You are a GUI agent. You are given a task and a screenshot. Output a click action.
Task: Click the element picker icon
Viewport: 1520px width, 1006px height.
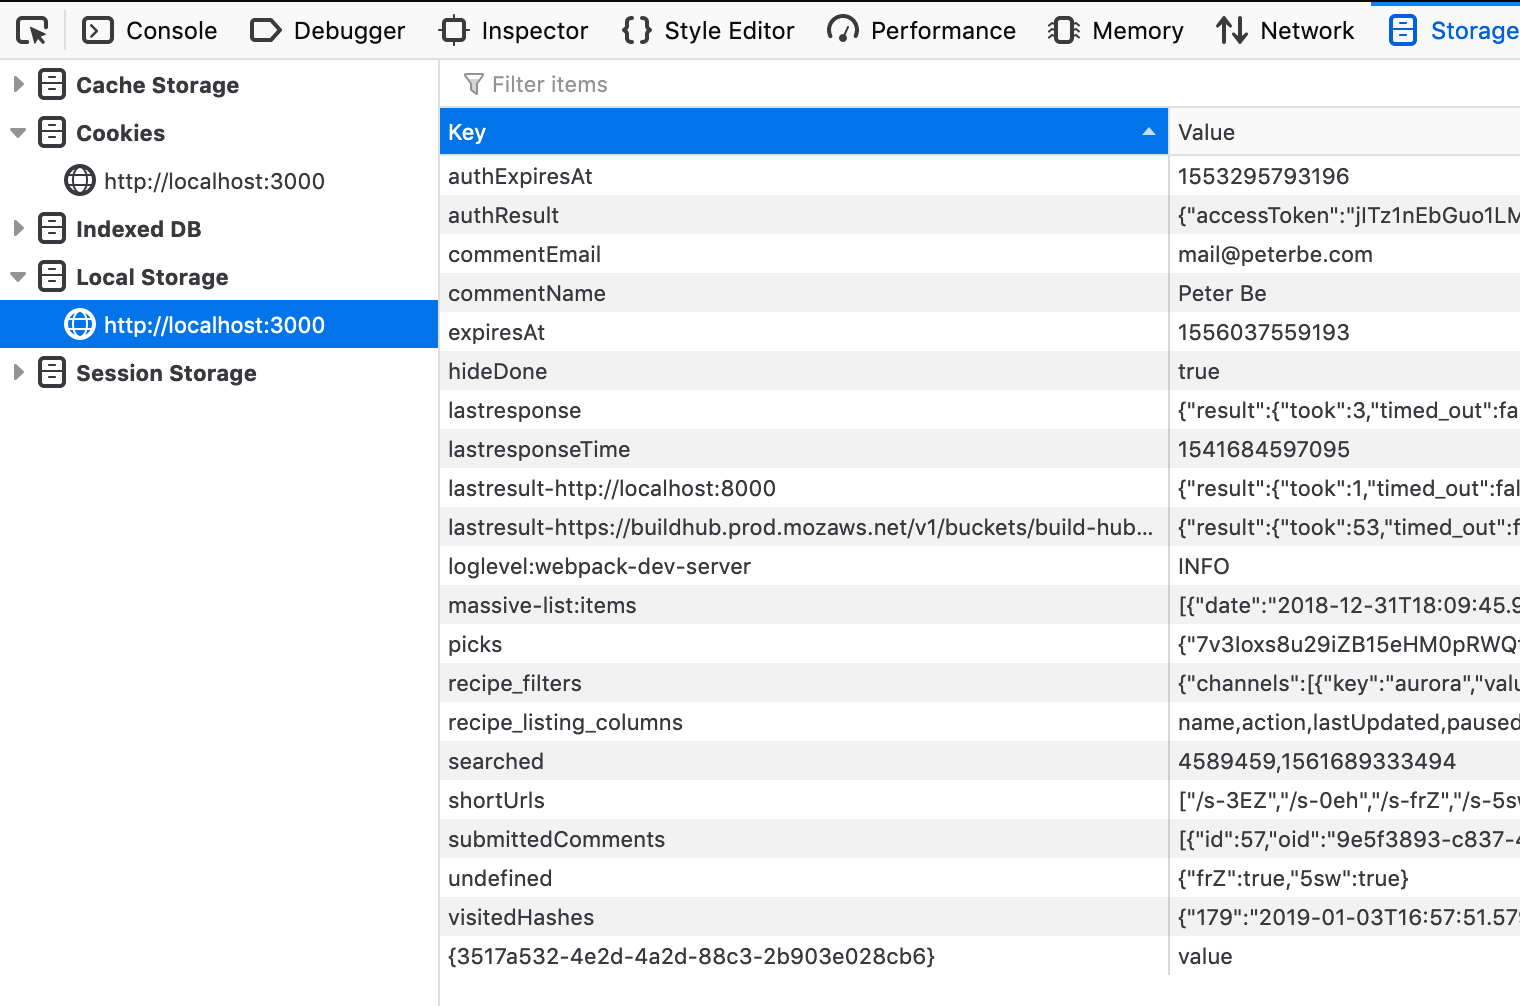(32, 31)
